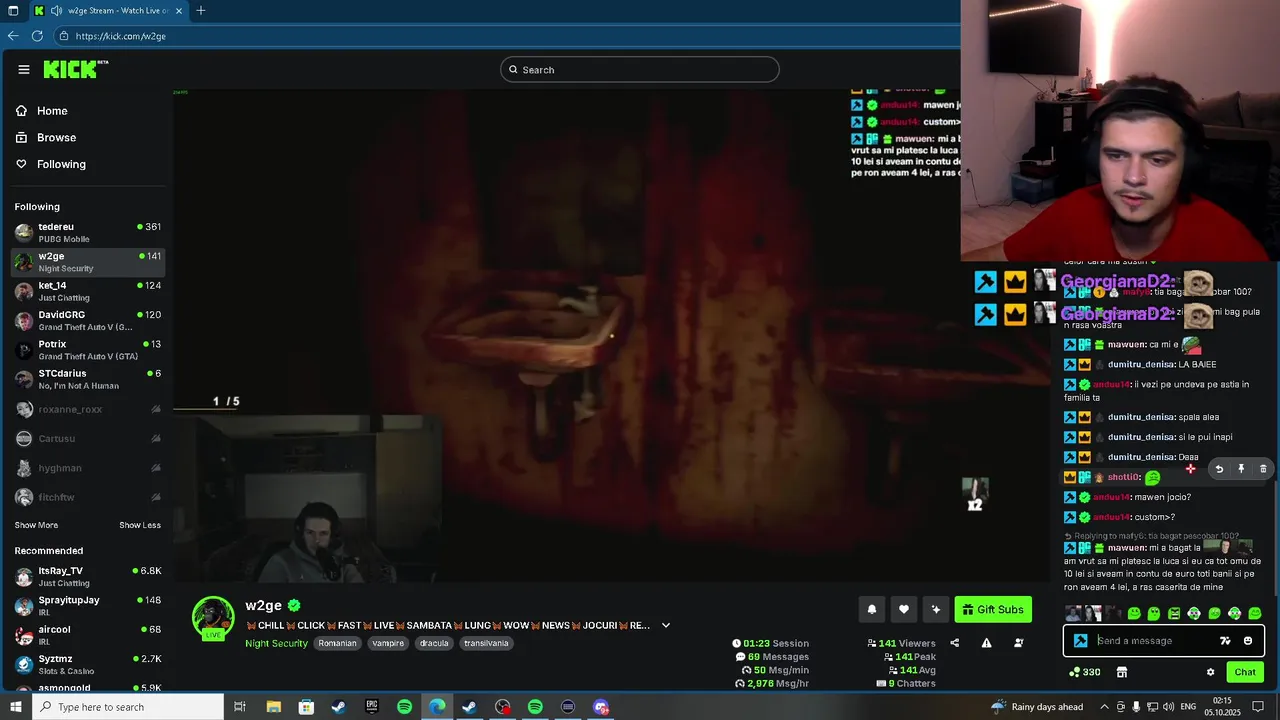Image resolution: width=1280 pixels, height=720 pixels.
Task: Click the user icon beside report
Action: click(1019, 643)
